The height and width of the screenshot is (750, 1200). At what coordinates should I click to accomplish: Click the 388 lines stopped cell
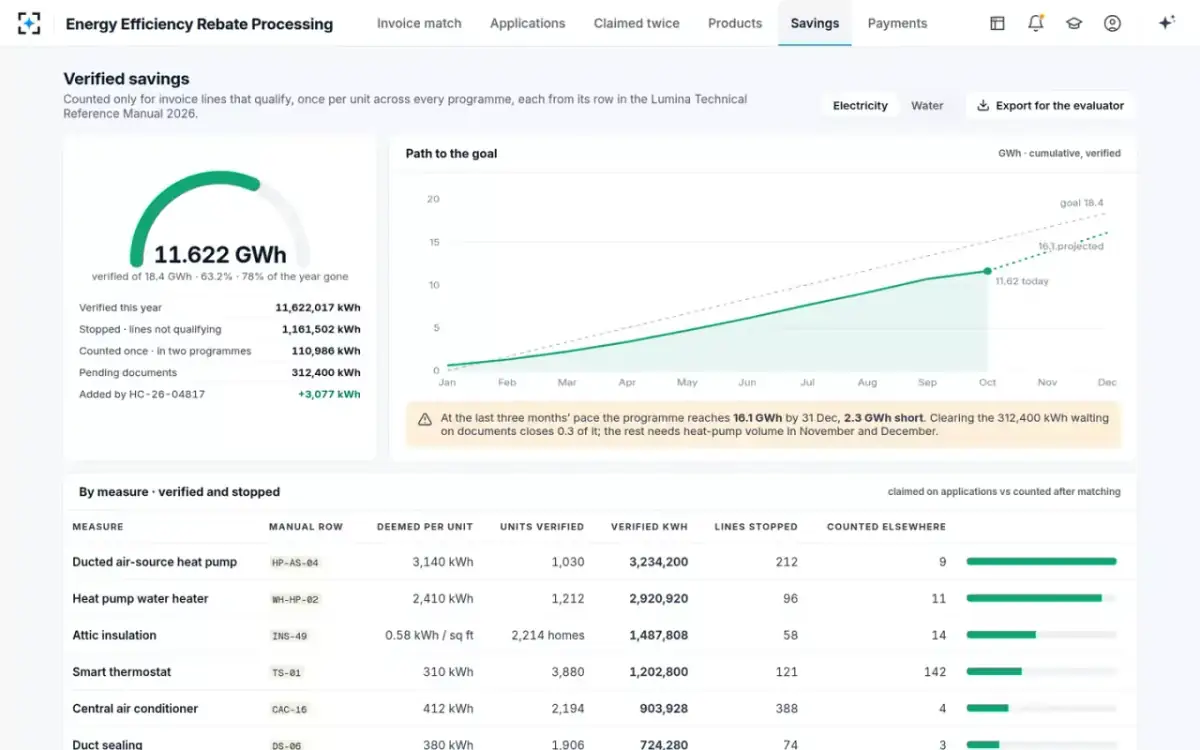pos(786,708)
